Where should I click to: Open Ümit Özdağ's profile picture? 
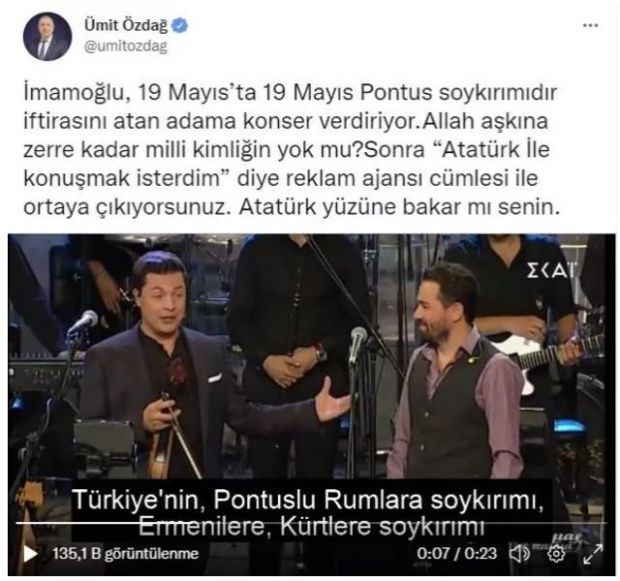pos(47,36)
